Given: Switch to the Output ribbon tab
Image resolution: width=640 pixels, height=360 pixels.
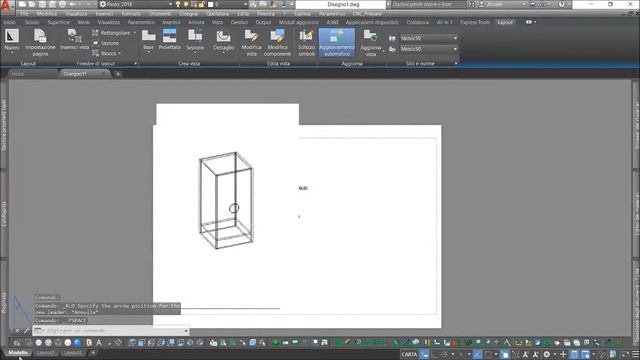Looking at the screenshot, I should tap(263, 22).
